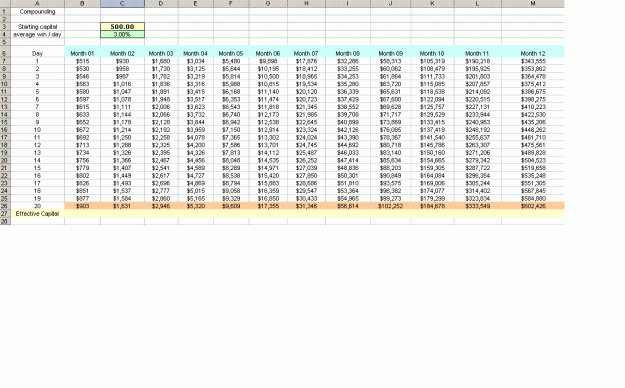Select the green 3.00% average win cell

point(122,34)
